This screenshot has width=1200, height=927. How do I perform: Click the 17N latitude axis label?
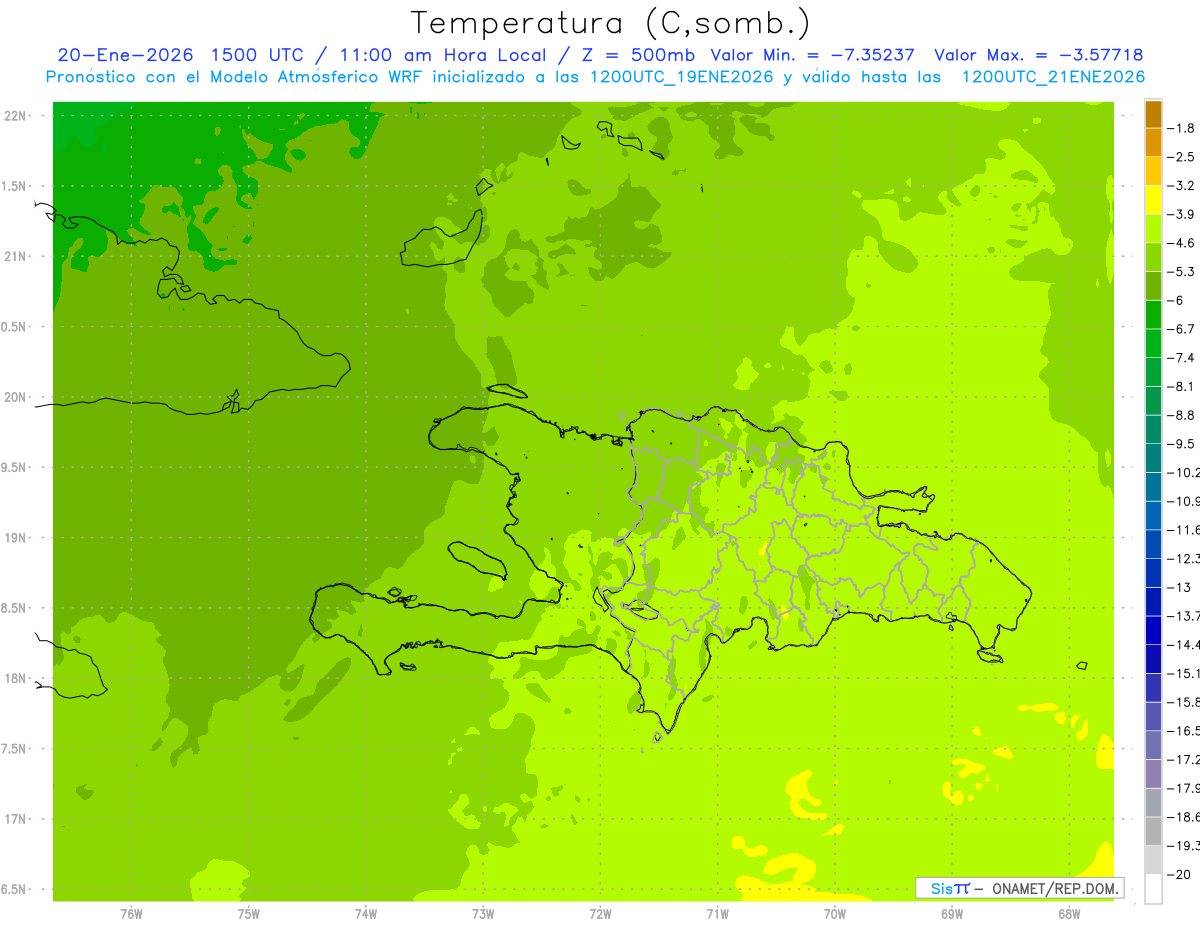pyautogui.click(x=17, y=820)
